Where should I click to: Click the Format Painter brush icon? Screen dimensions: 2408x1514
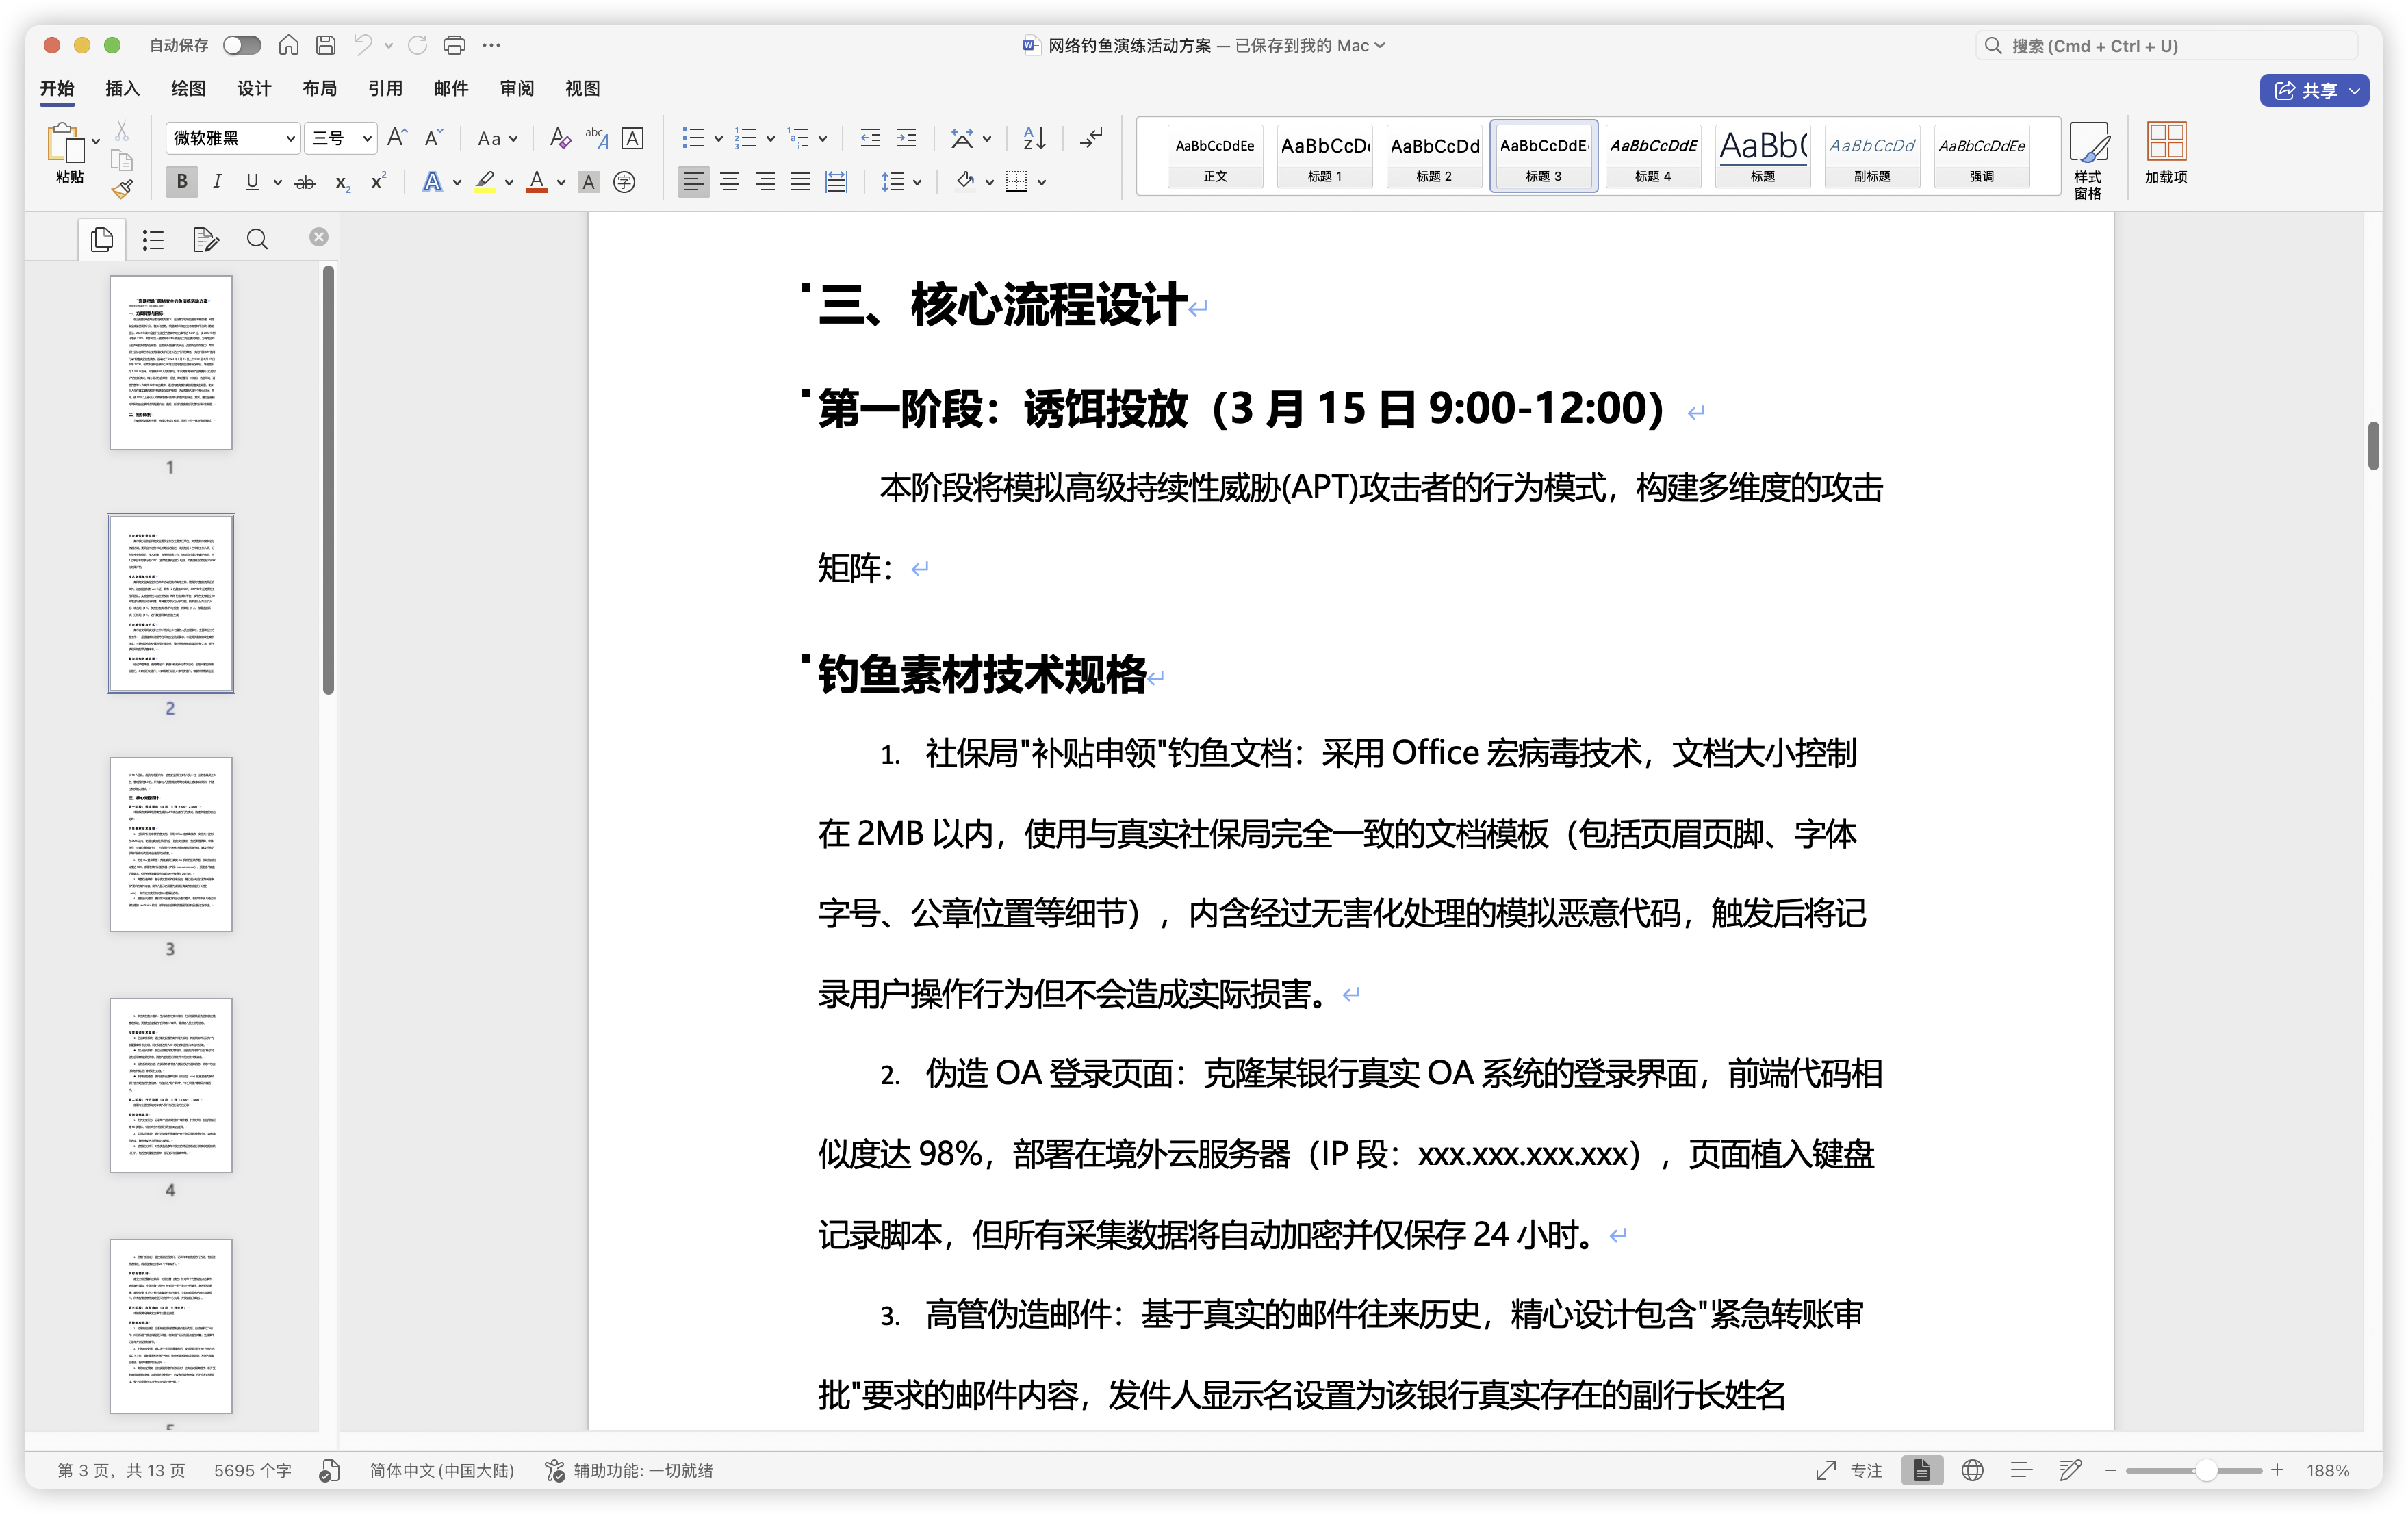pyautogui.click(x=122, y=189)
